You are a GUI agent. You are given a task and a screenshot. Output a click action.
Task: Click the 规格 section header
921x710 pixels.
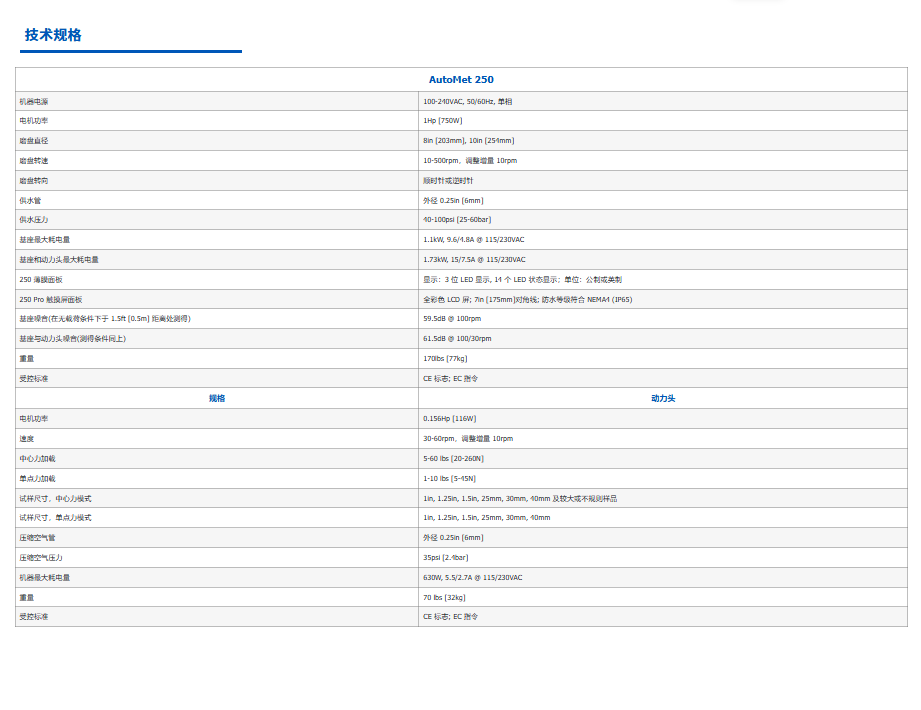(x=217, y=398)
